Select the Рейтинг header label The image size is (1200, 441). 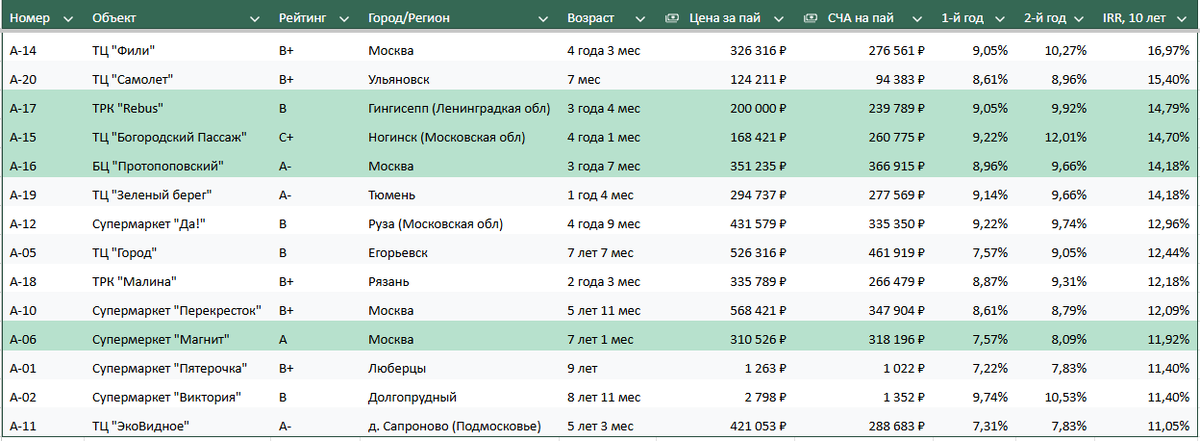pos(304,19)
